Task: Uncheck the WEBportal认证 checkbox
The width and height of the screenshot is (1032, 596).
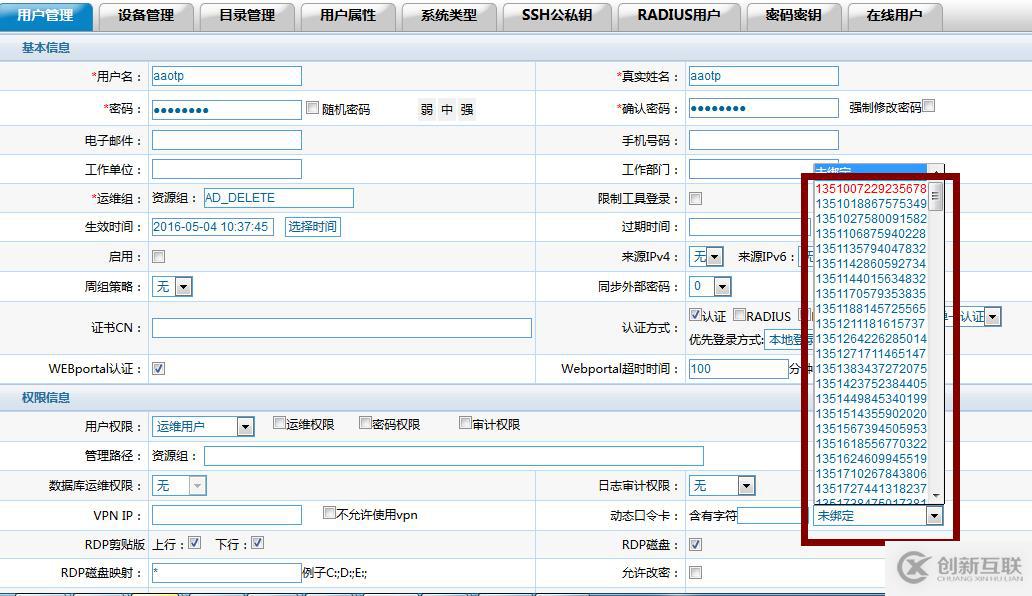Action: (159, 368)
